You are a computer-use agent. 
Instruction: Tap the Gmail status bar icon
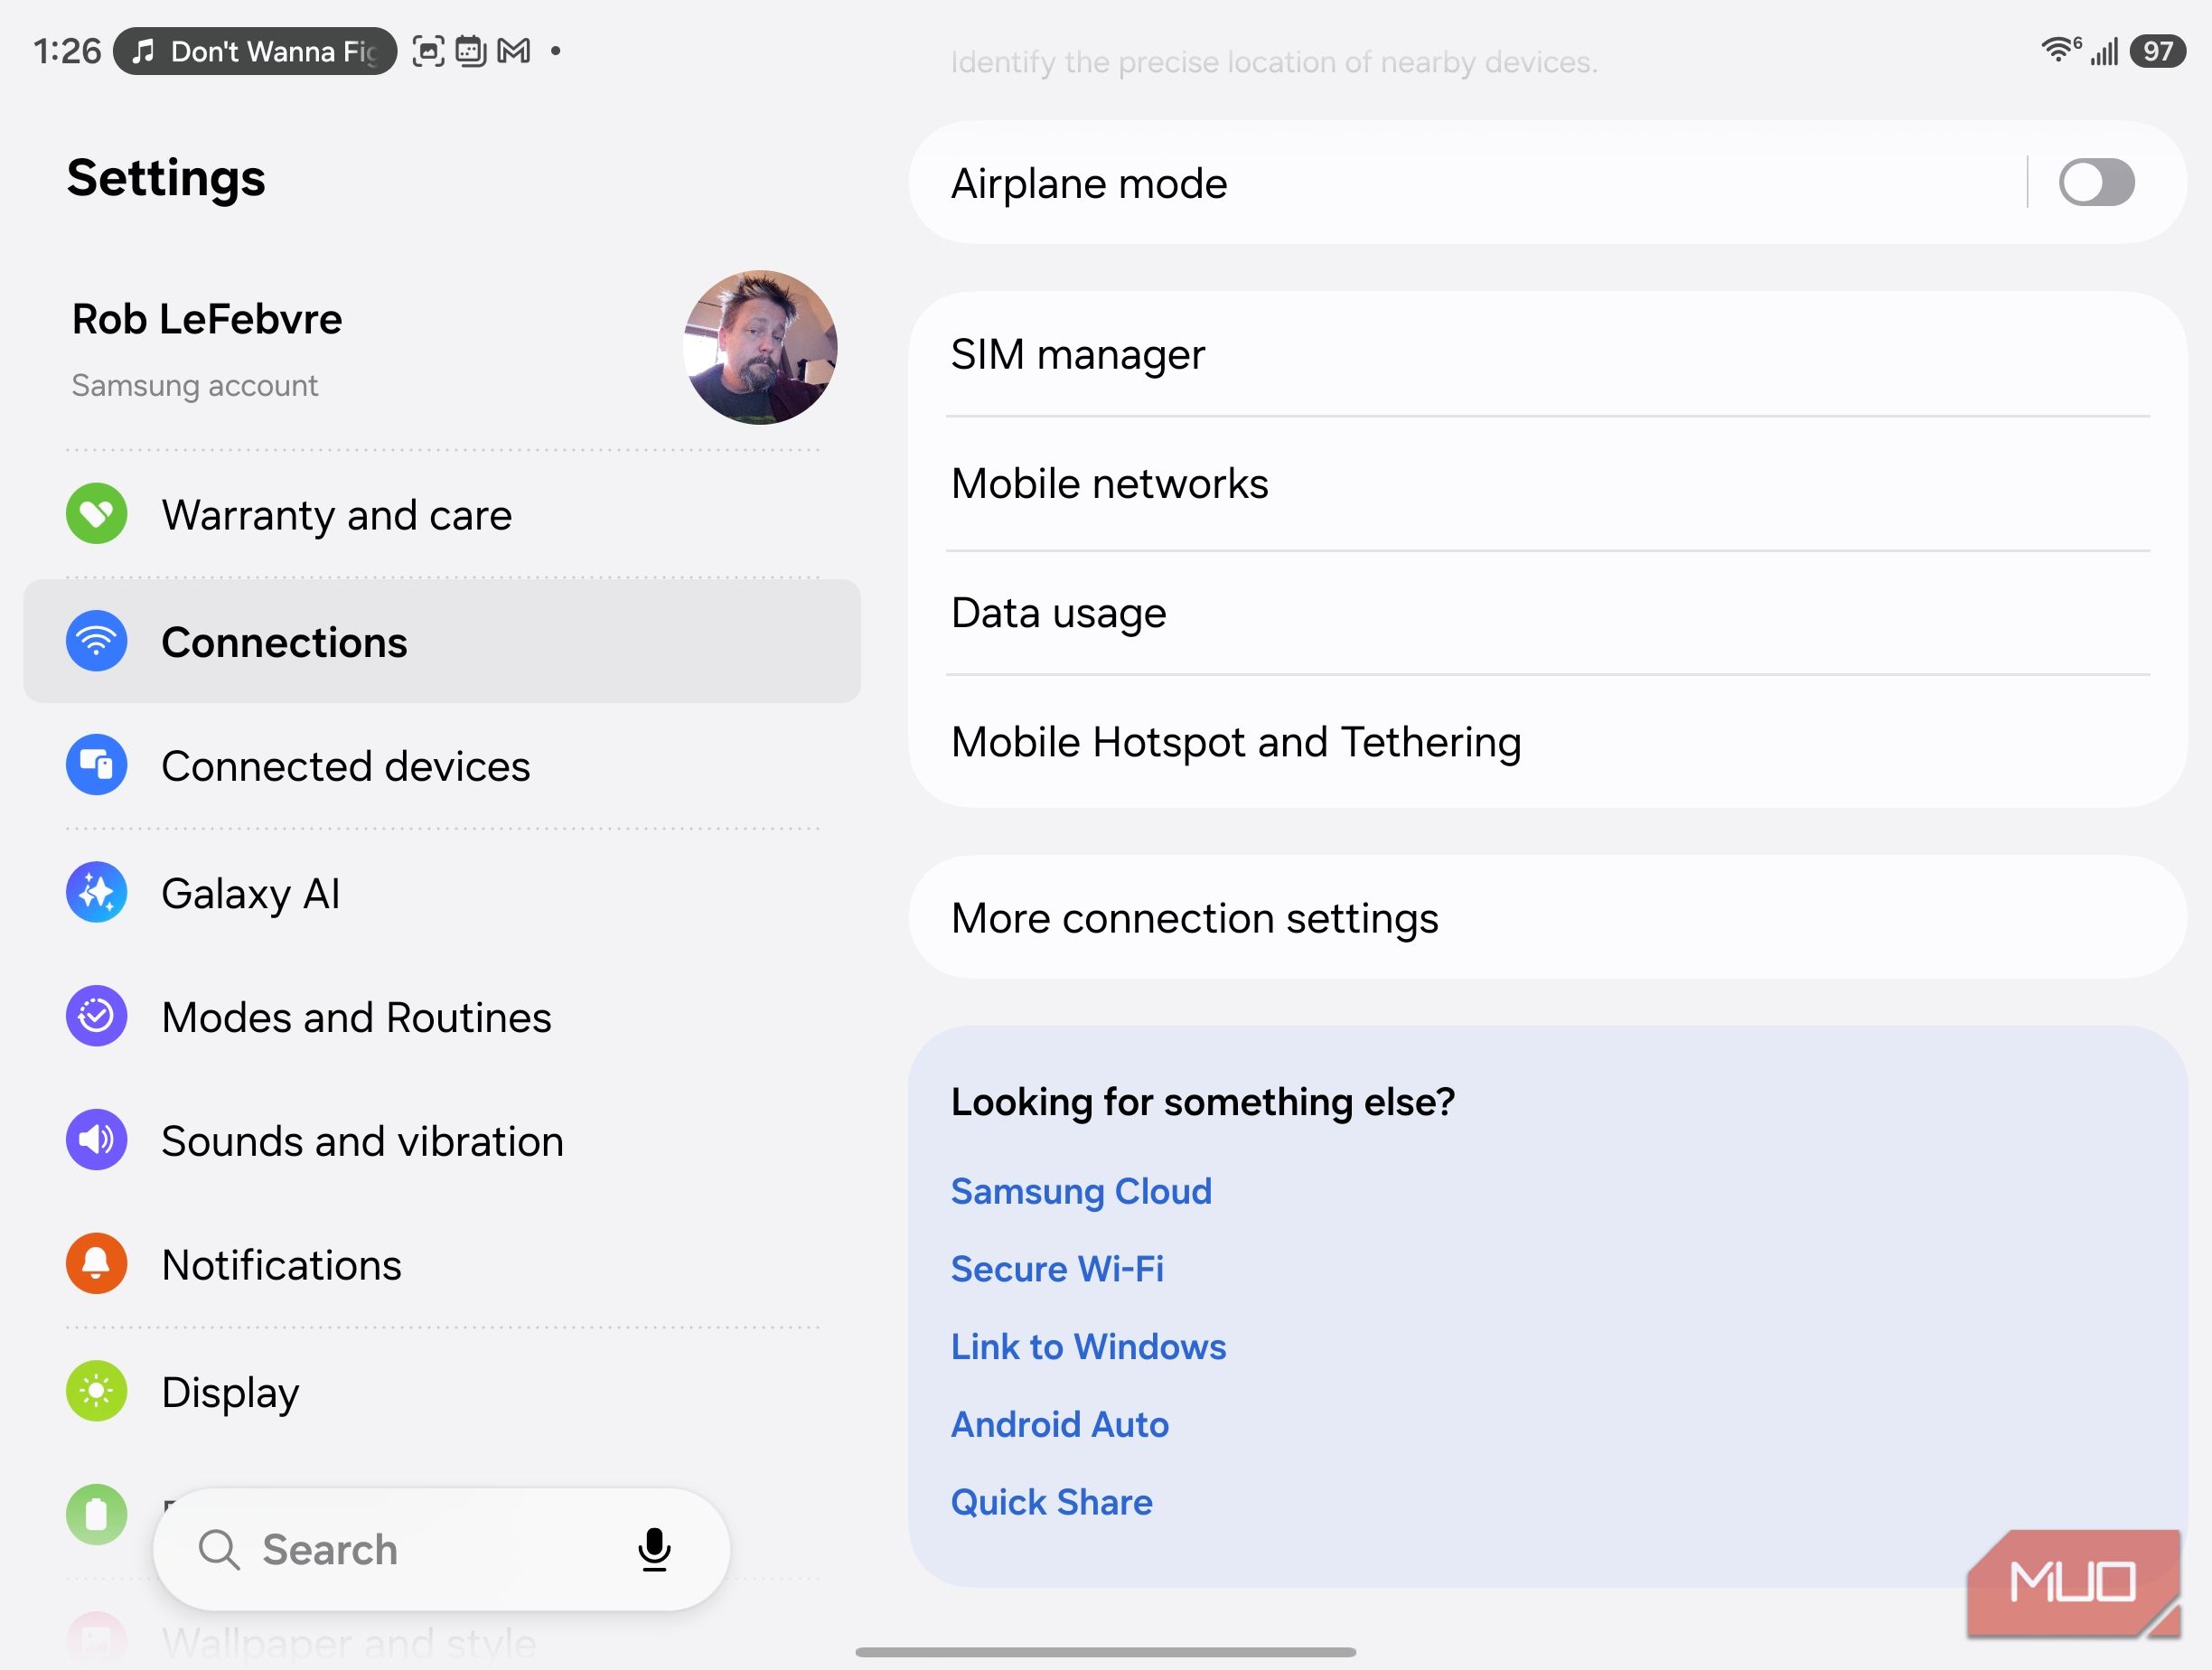513,50
